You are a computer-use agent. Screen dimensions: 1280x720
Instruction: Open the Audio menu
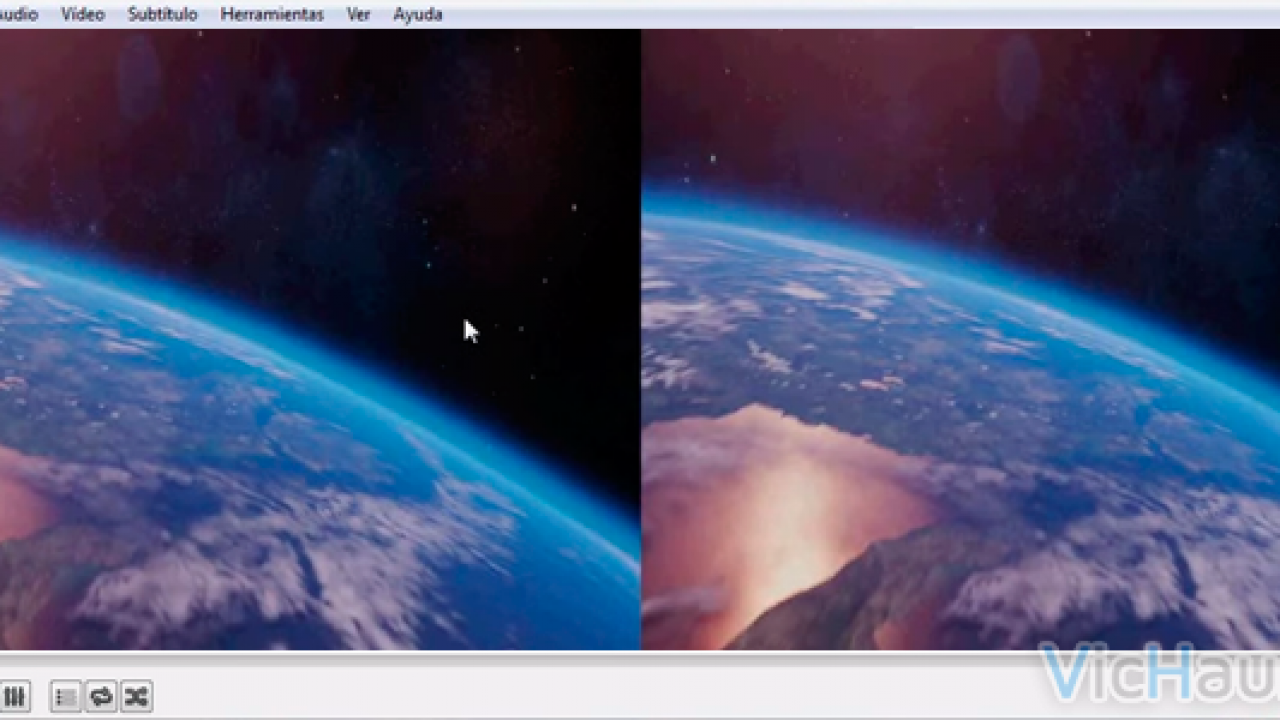tap(18, 14)
